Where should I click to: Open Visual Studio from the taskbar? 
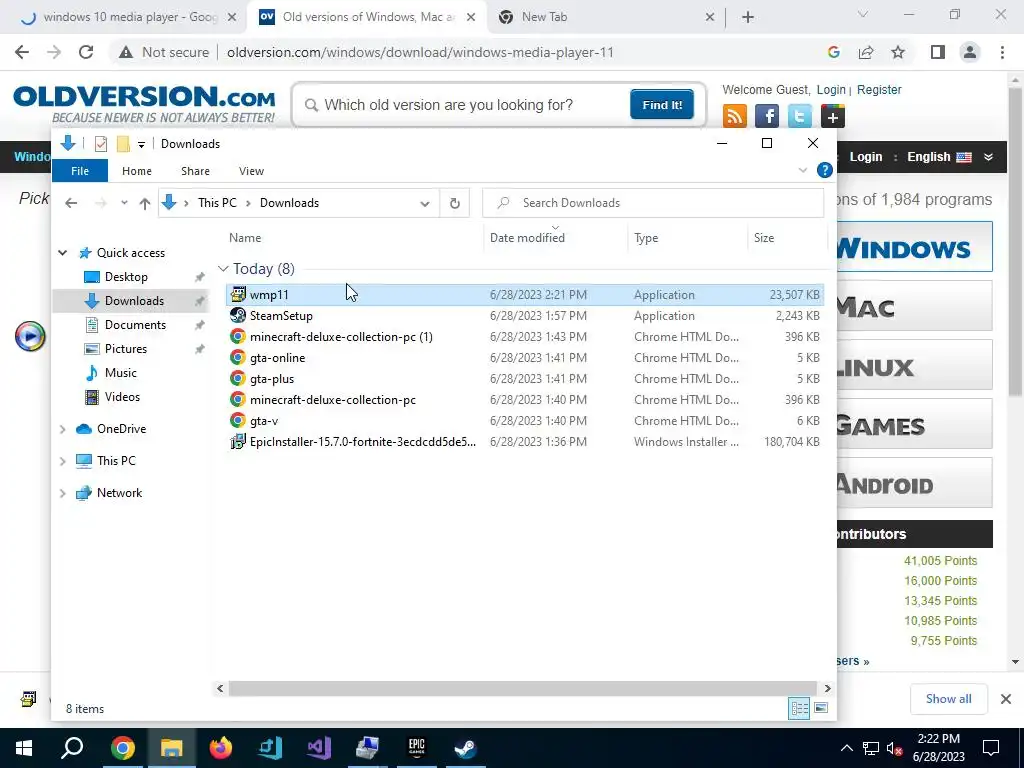pyautogui.click(x=319, y=748)
